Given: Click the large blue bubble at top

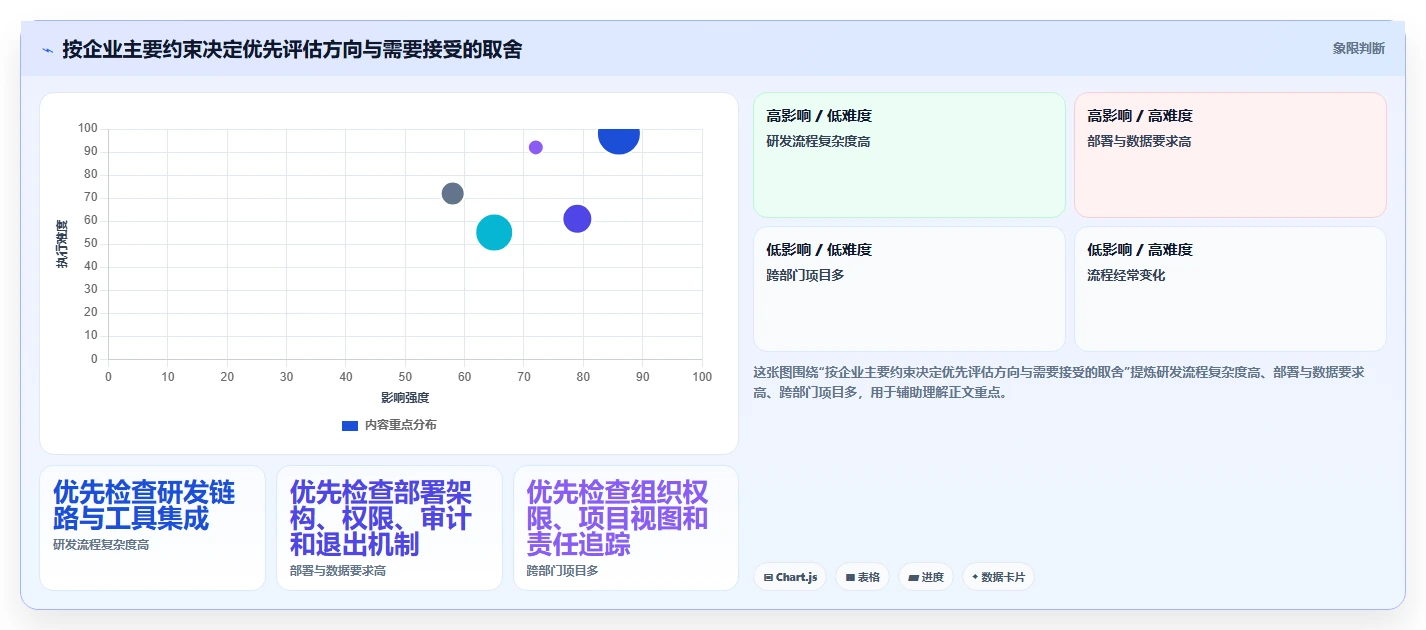Looking at the screenshot, I should pos(619,136).
